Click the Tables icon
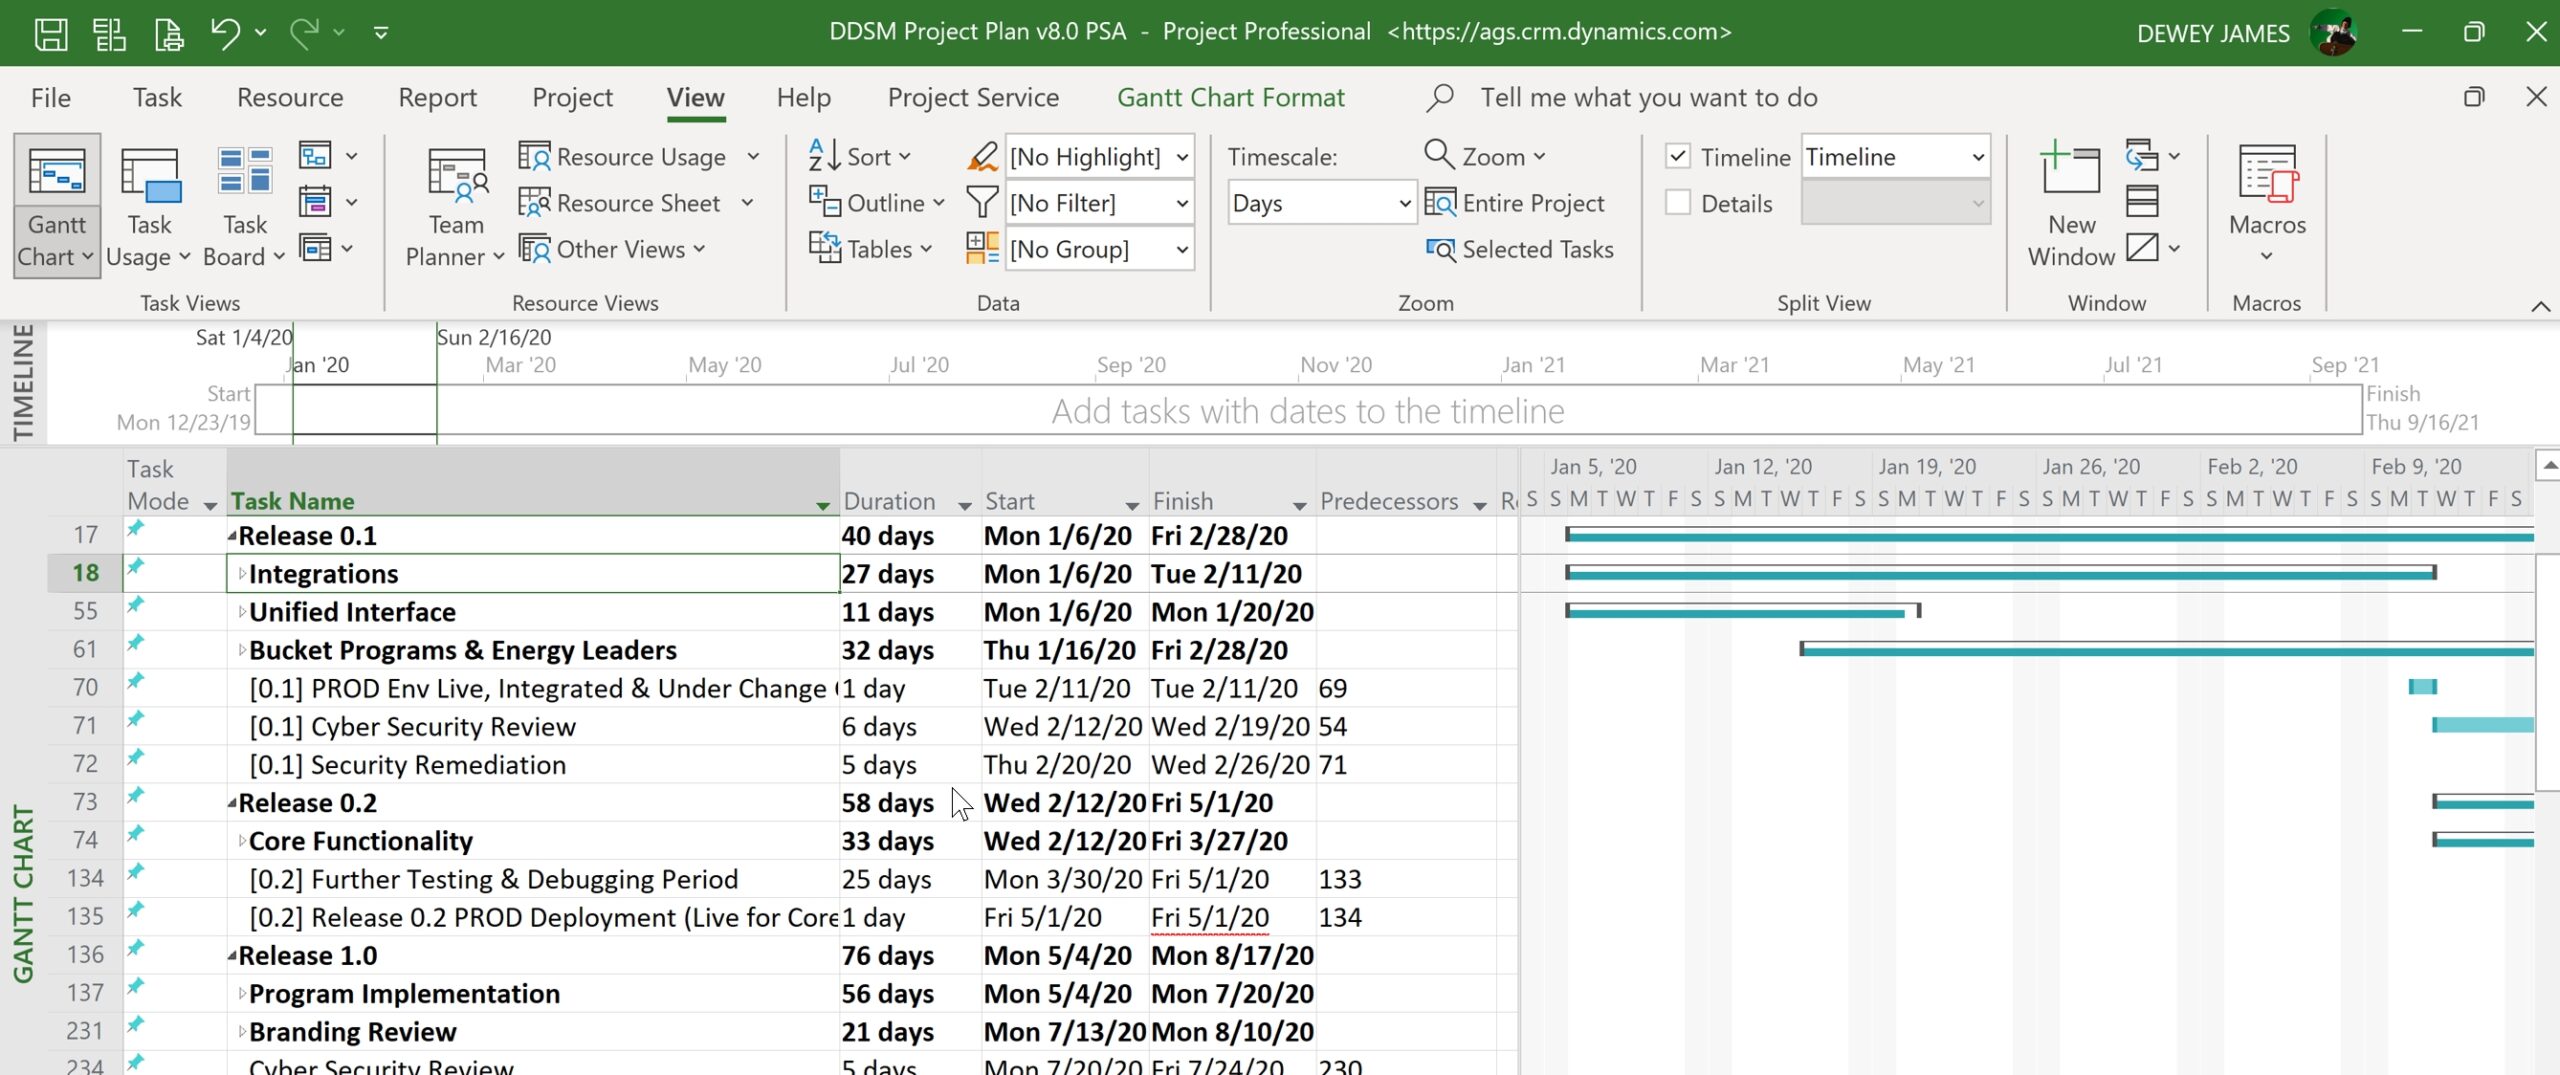Screen dimensions: 2560x1075 (x=825, y=249)
